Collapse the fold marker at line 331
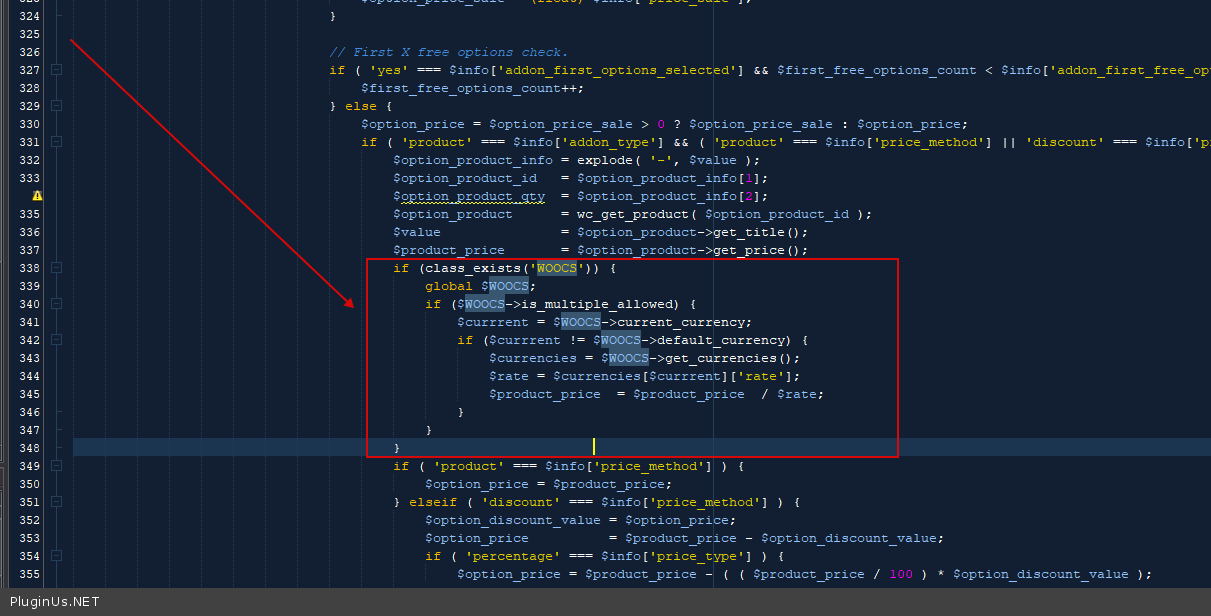1211x616 pixels. pos(57,142)
